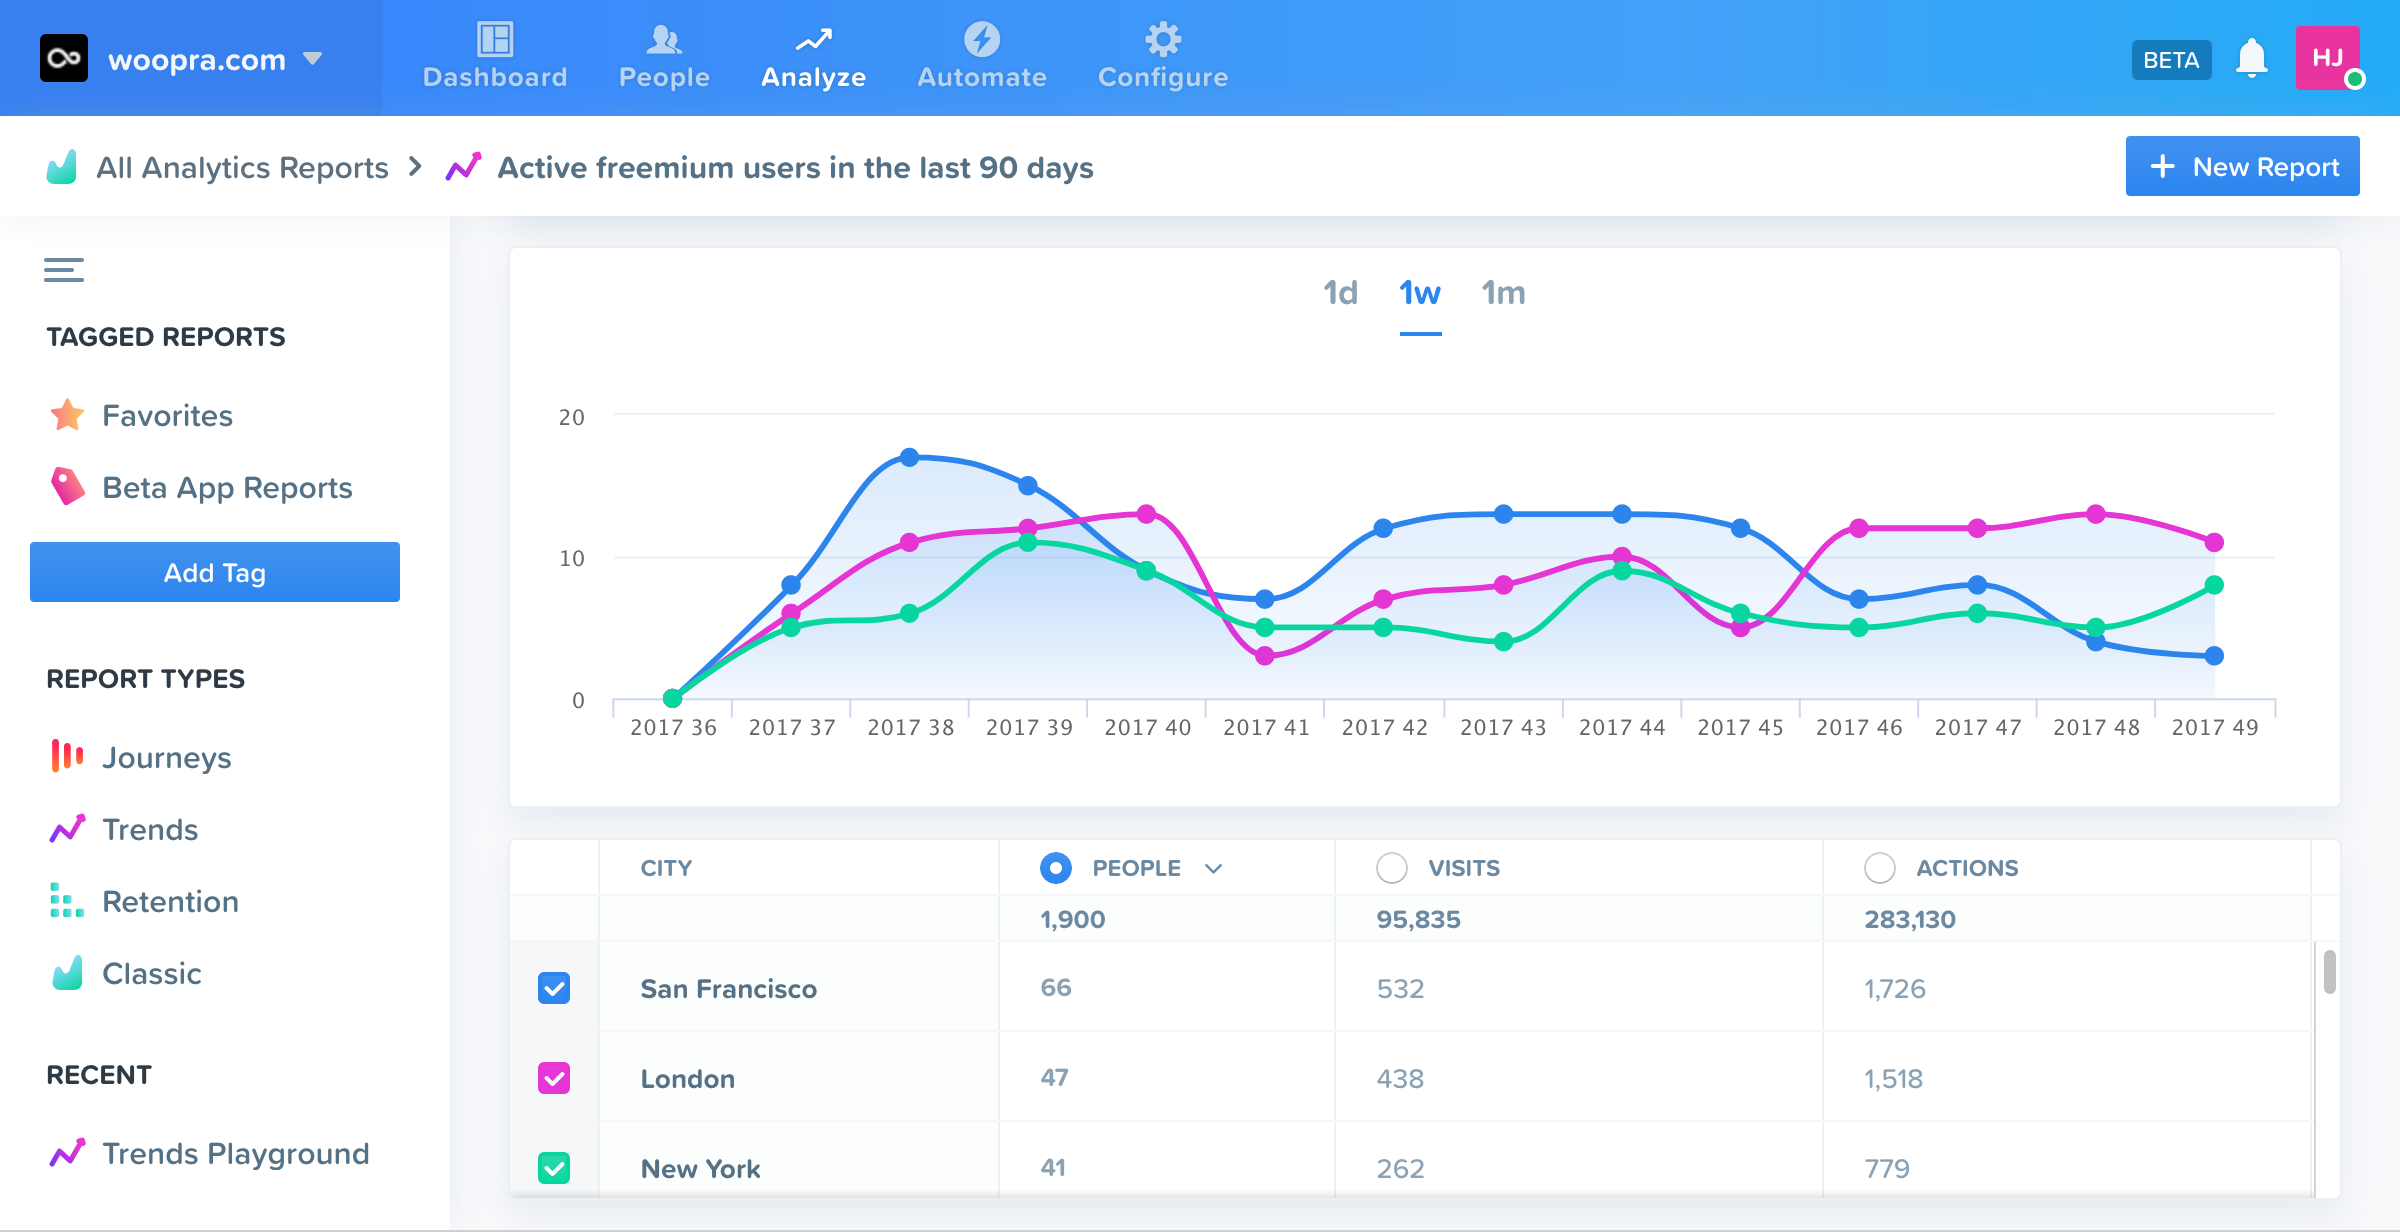
Task: Click the Automate lightning icon
Action: [982, 40]
